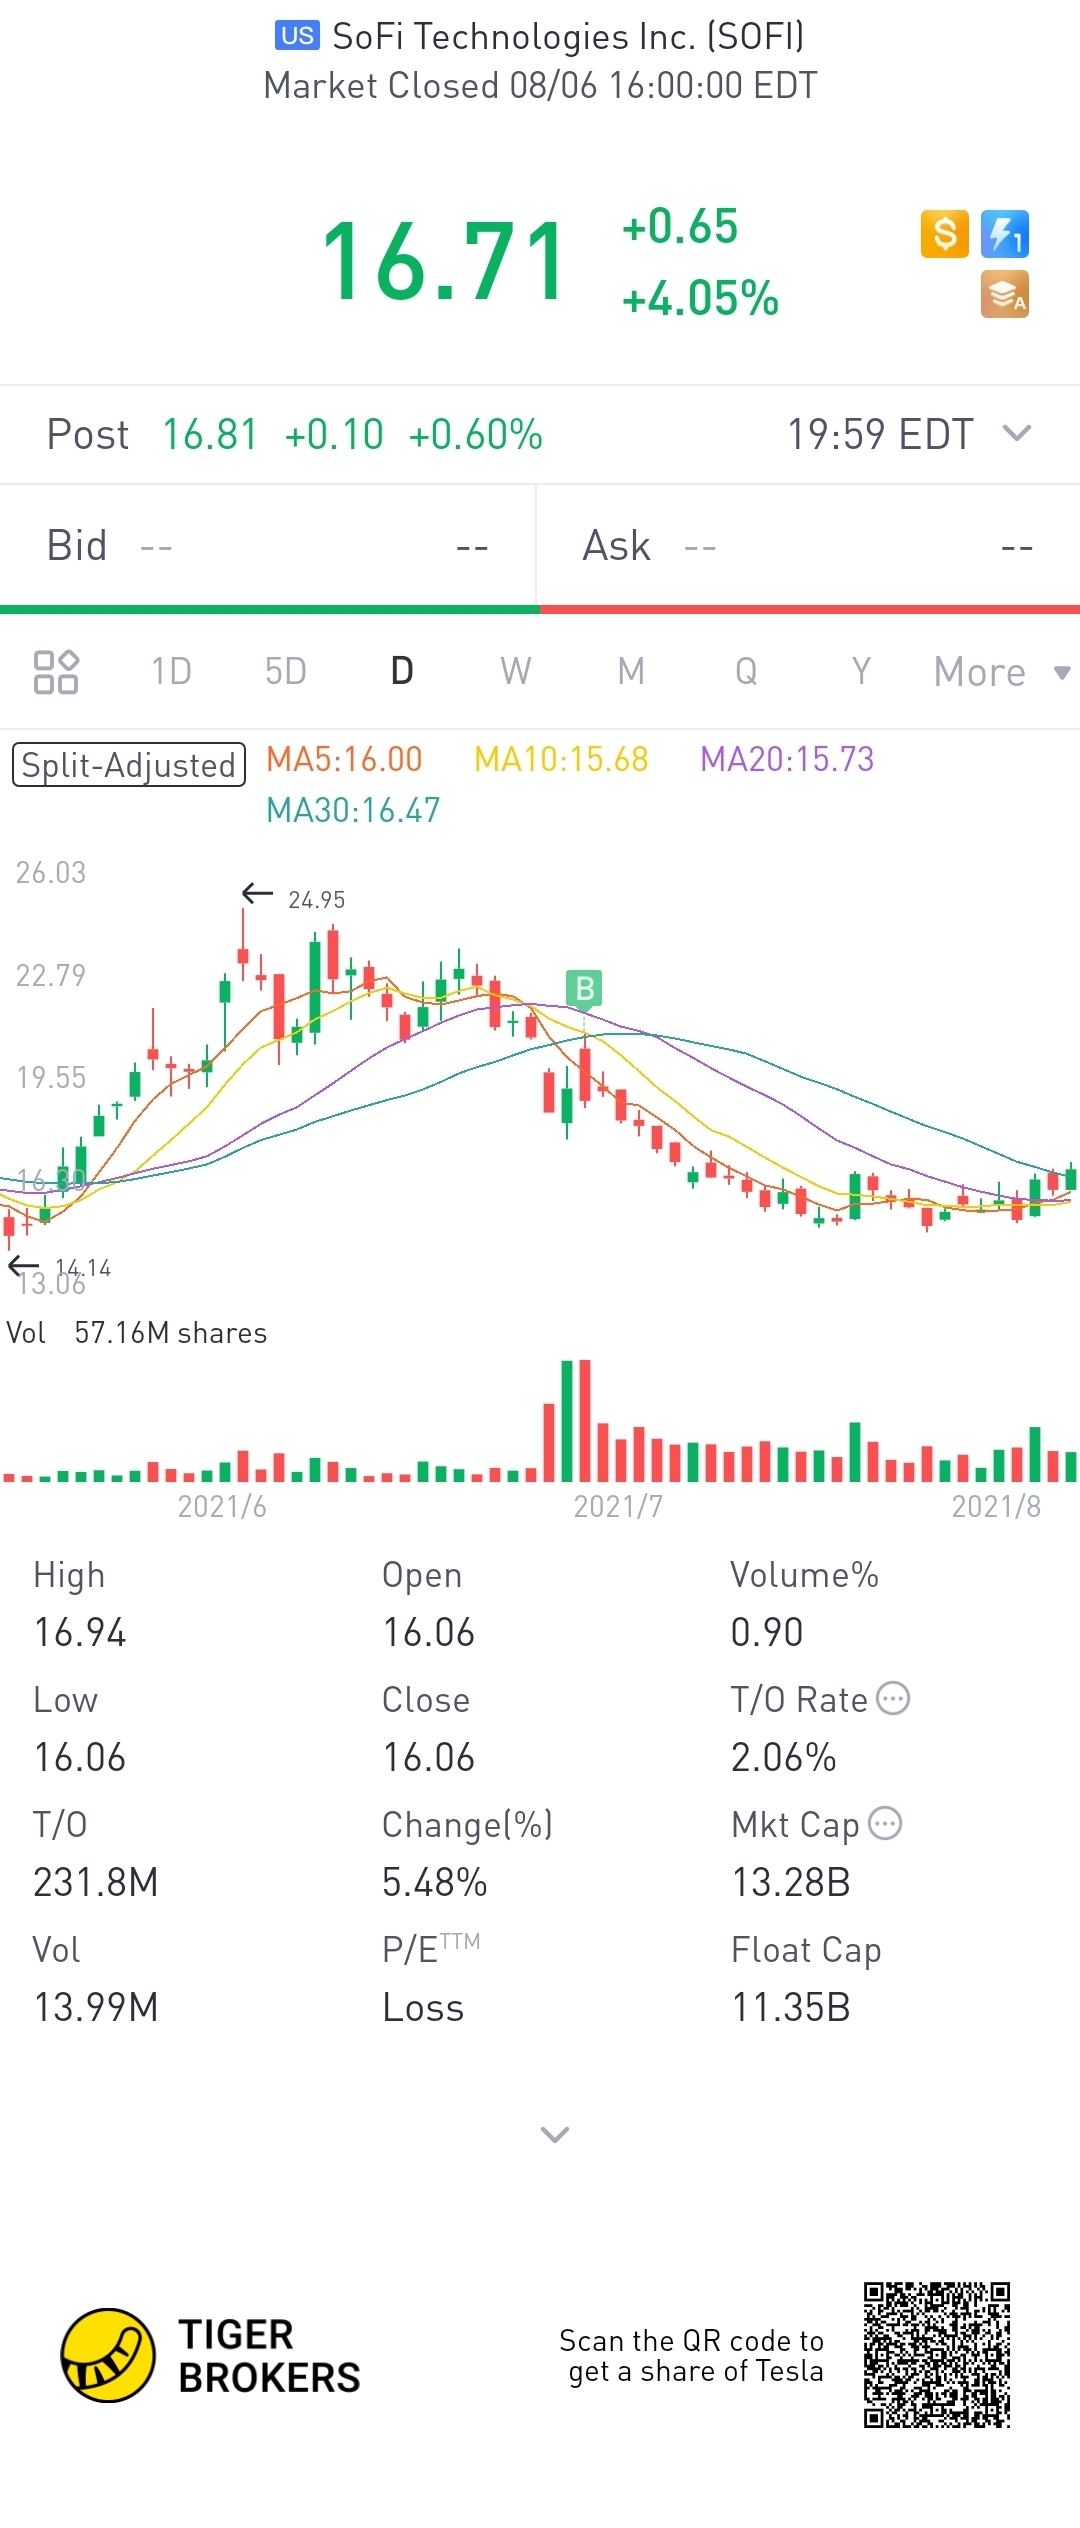1080x2528 pixels.
Task: Open Mkt Cap info bubble icon
Action: click(885, 1823)
